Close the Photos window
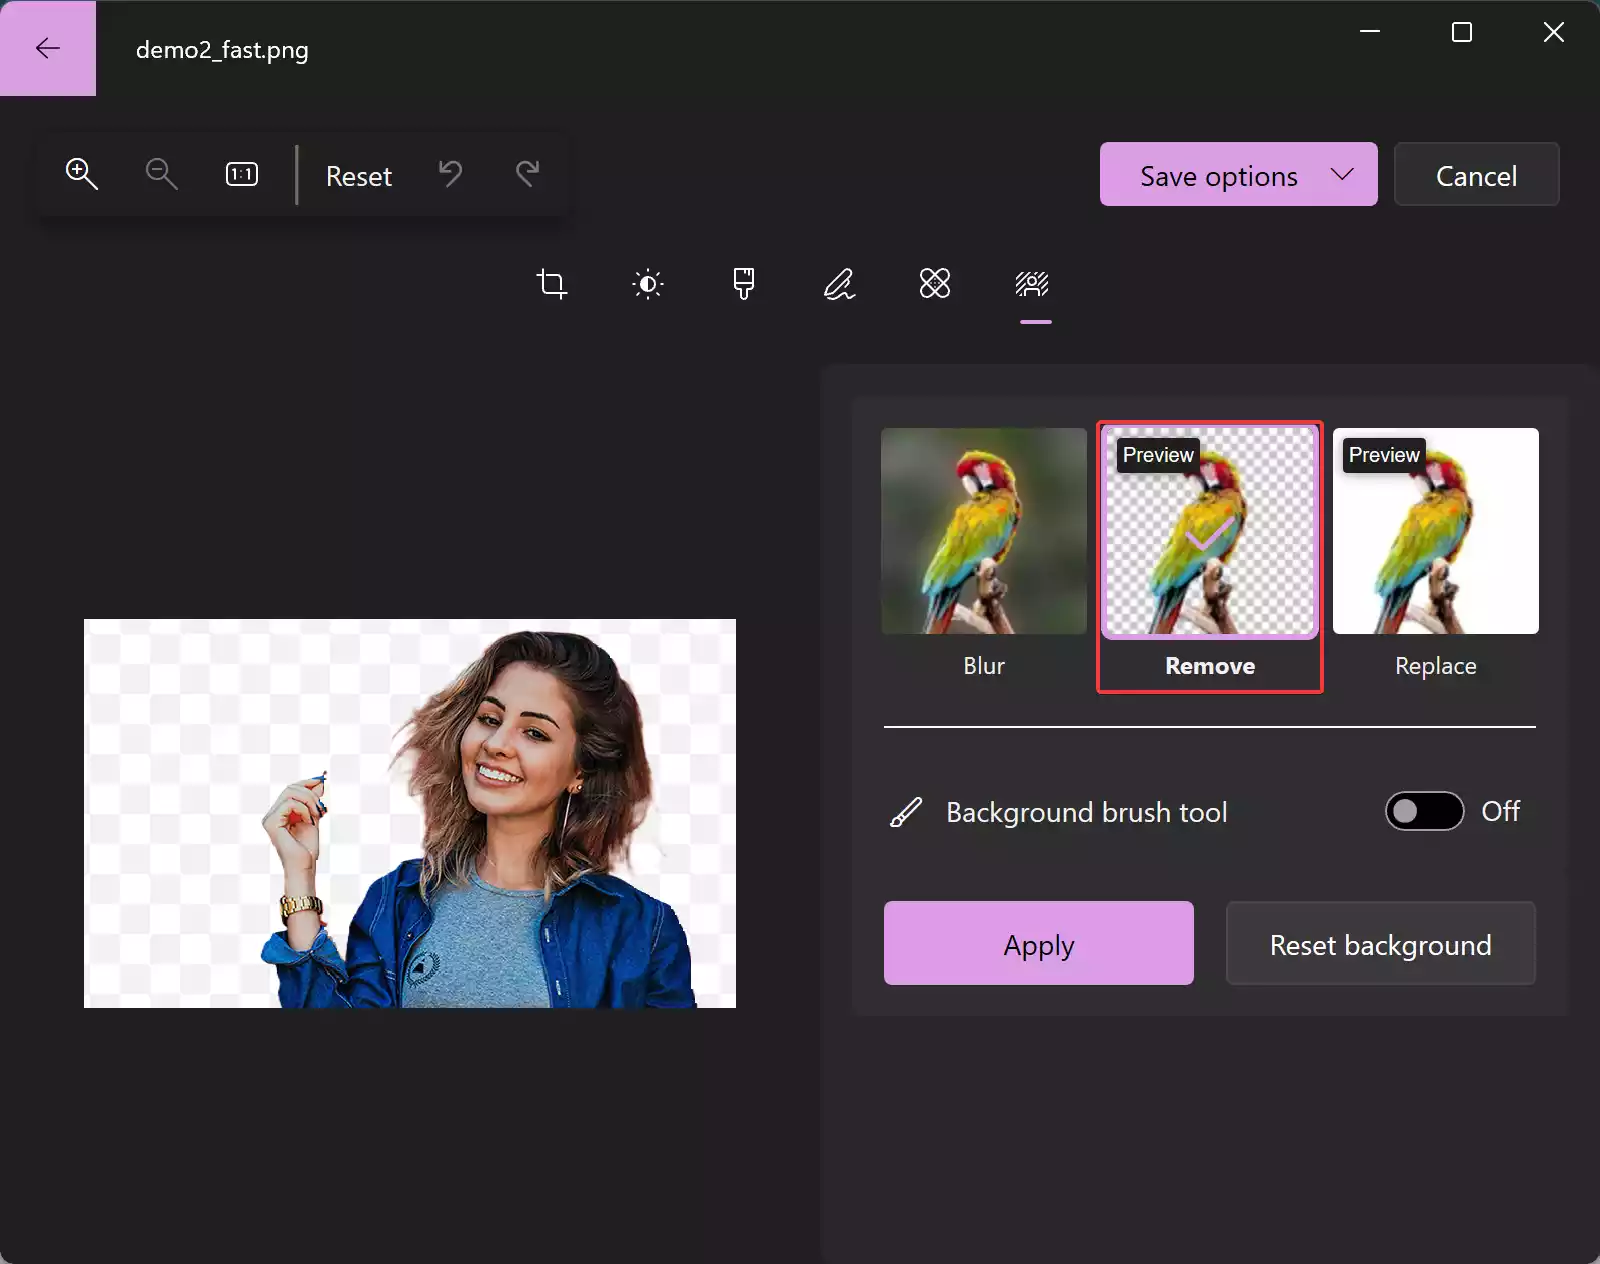 (1554, 32)
